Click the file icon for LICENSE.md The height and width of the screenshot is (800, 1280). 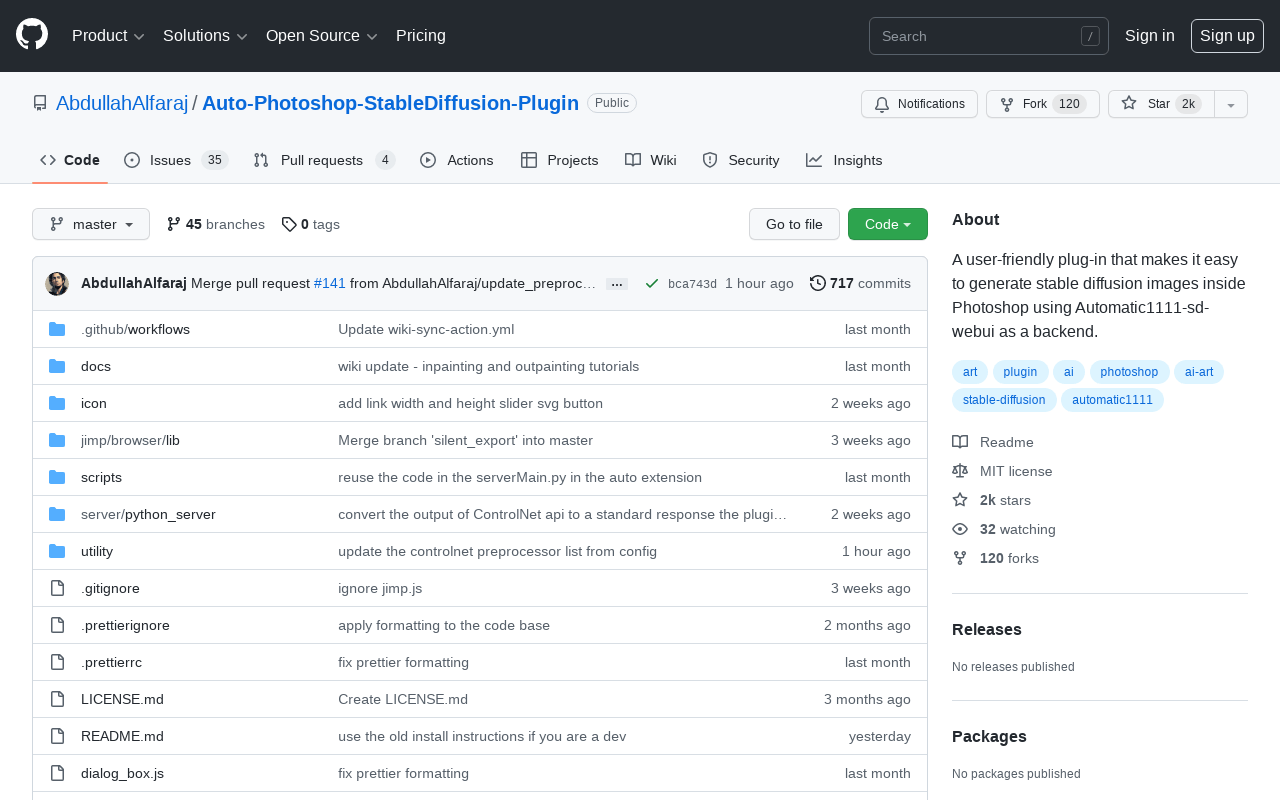(57, 699)
